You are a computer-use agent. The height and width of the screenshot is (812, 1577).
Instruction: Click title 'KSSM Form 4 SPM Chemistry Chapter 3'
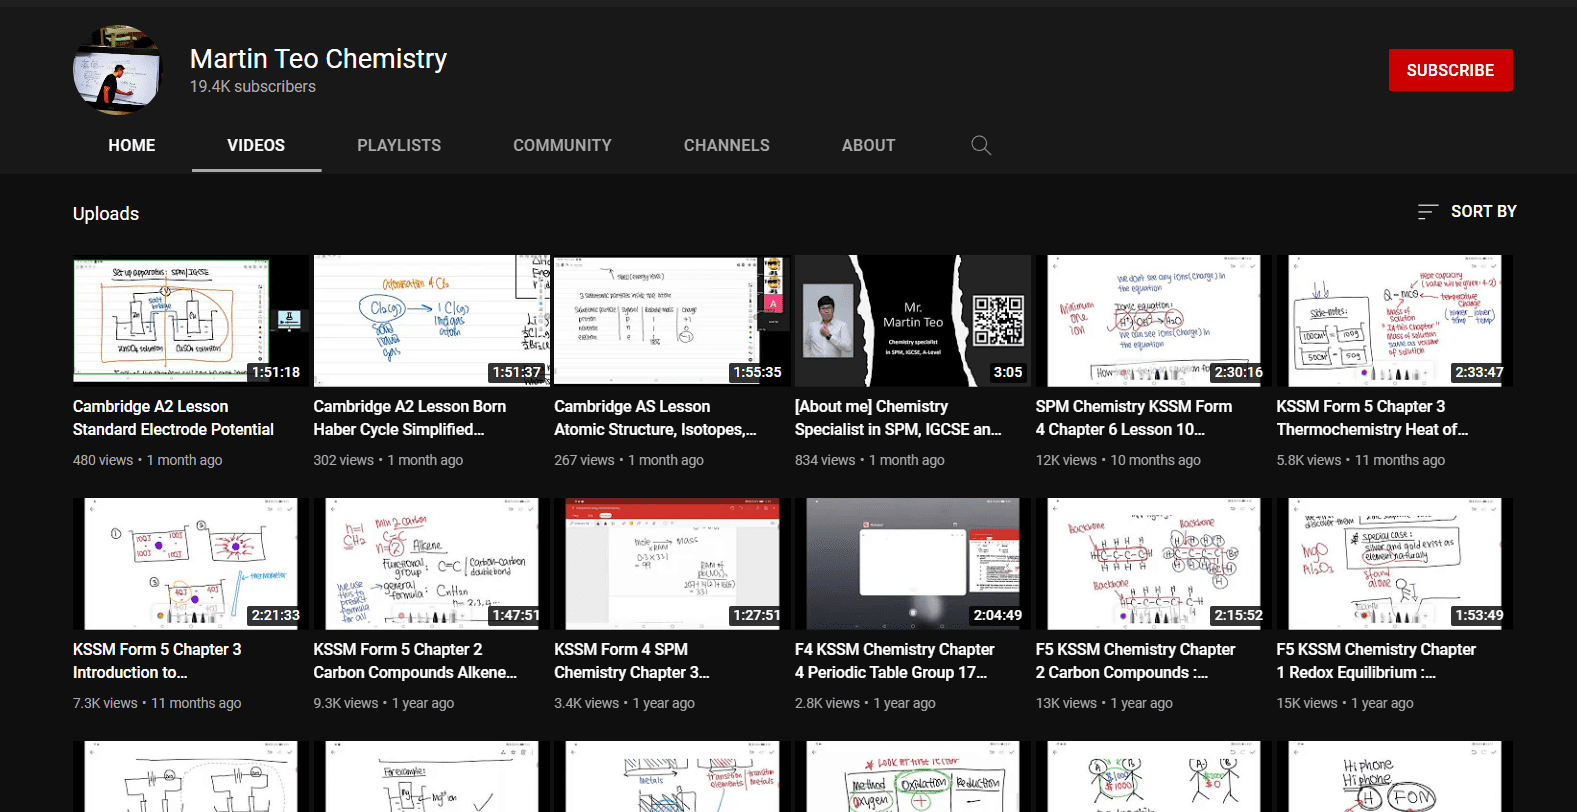coord(632,661)
